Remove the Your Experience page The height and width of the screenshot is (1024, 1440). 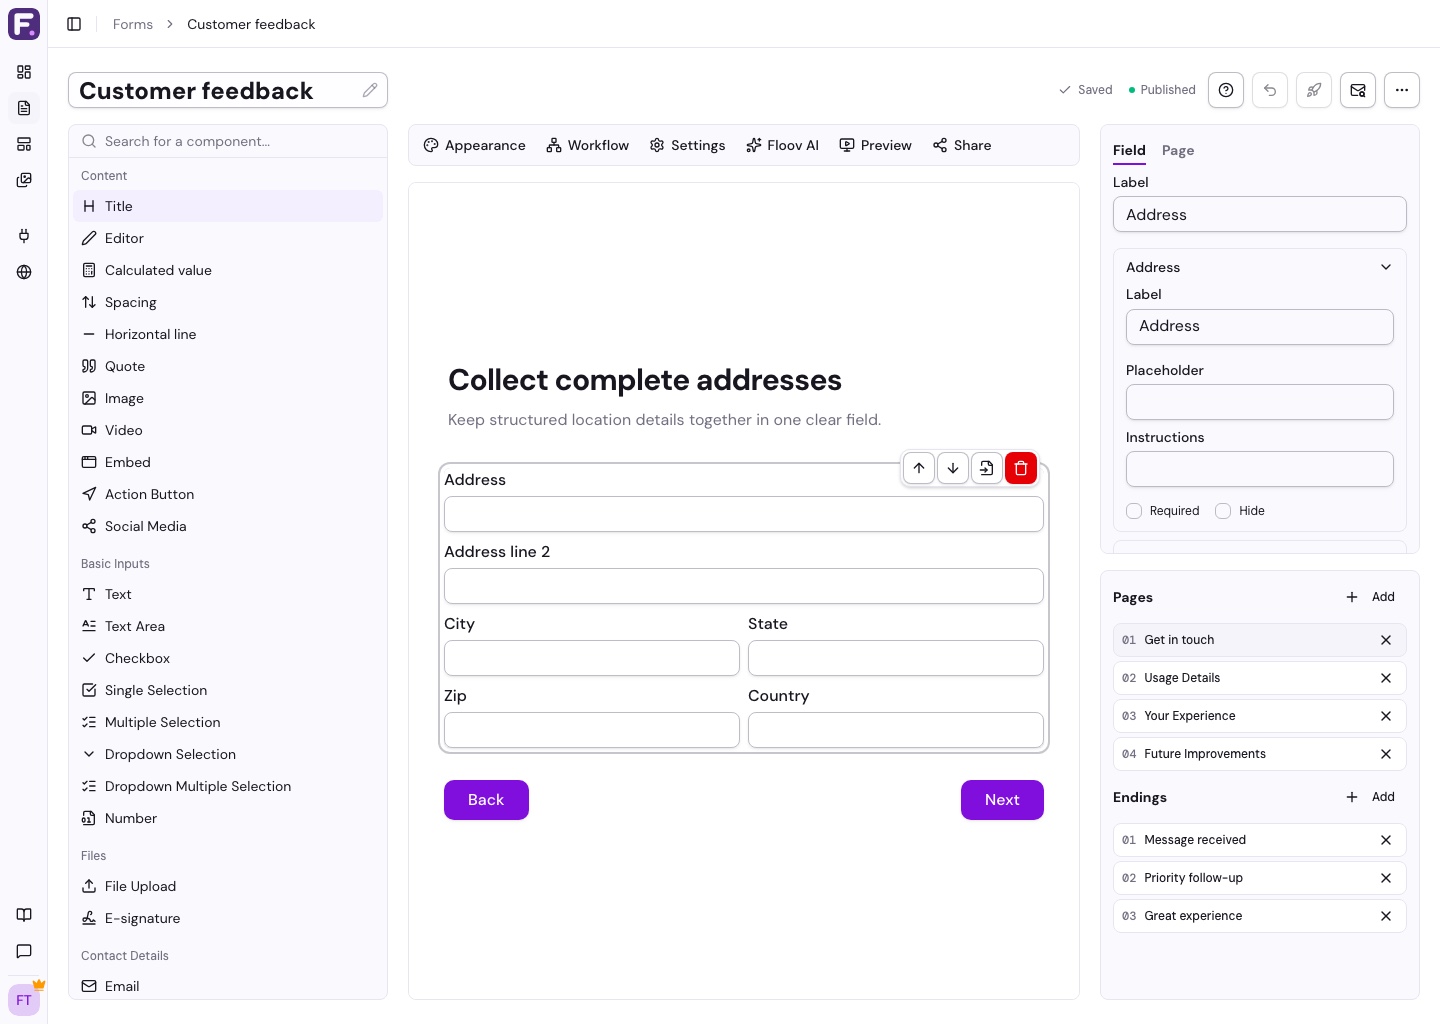coord(1386,716)
